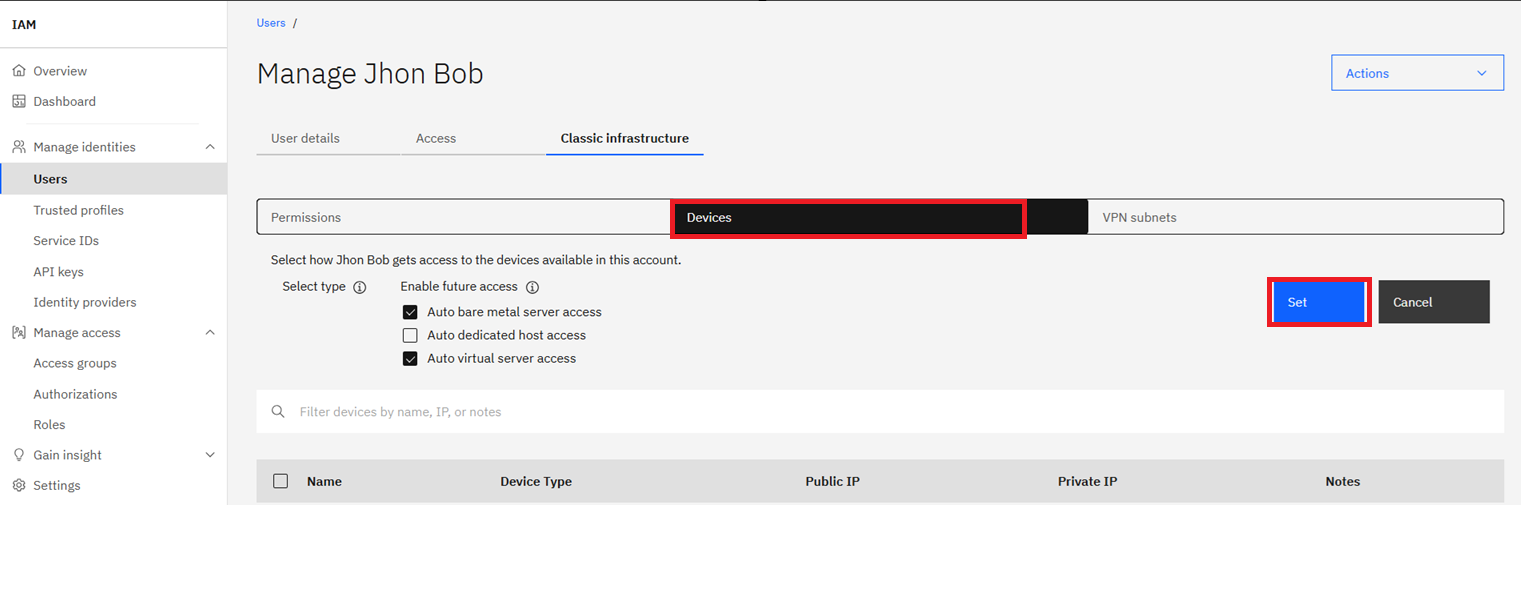
Task: Click the filter devices input field
Action: pyautogui.click(x=880, y=412)
